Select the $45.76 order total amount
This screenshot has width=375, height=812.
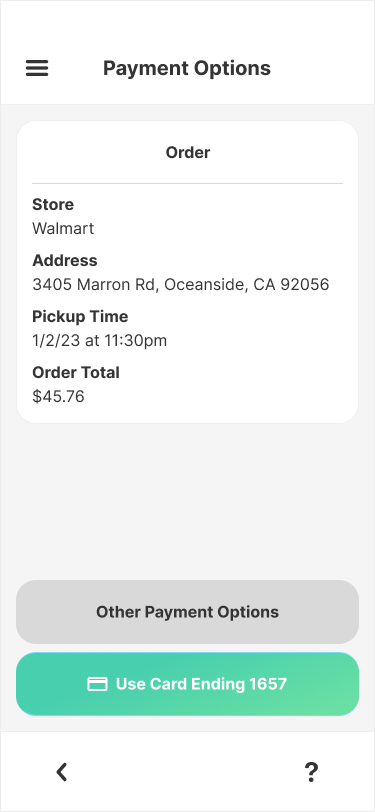pos(58,396)
